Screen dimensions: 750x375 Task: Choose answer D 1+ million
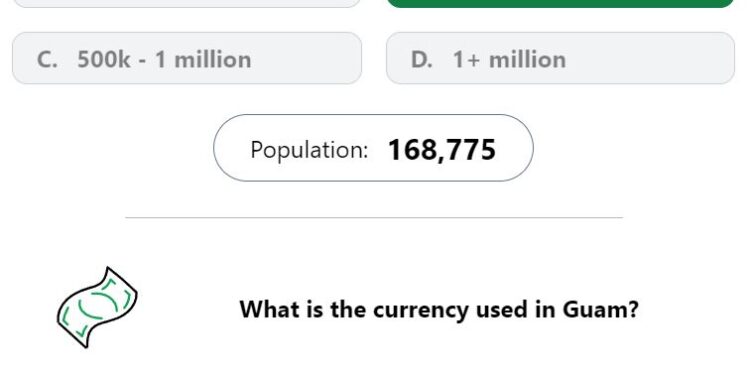[560, 58]
